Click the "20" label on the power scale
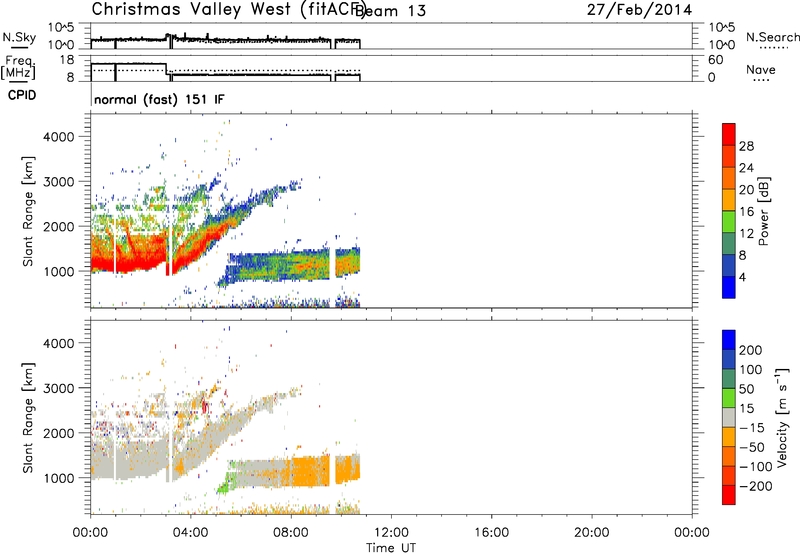 coord(746,190)
